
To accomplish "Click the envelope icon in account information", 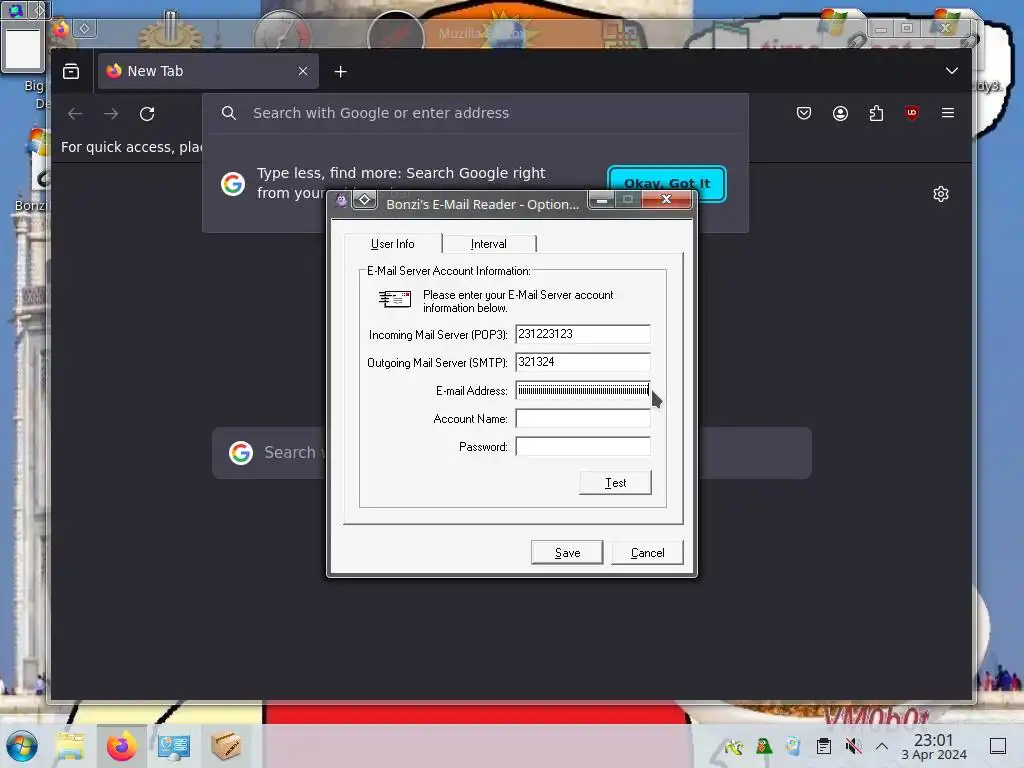I will tap(395, 299).
